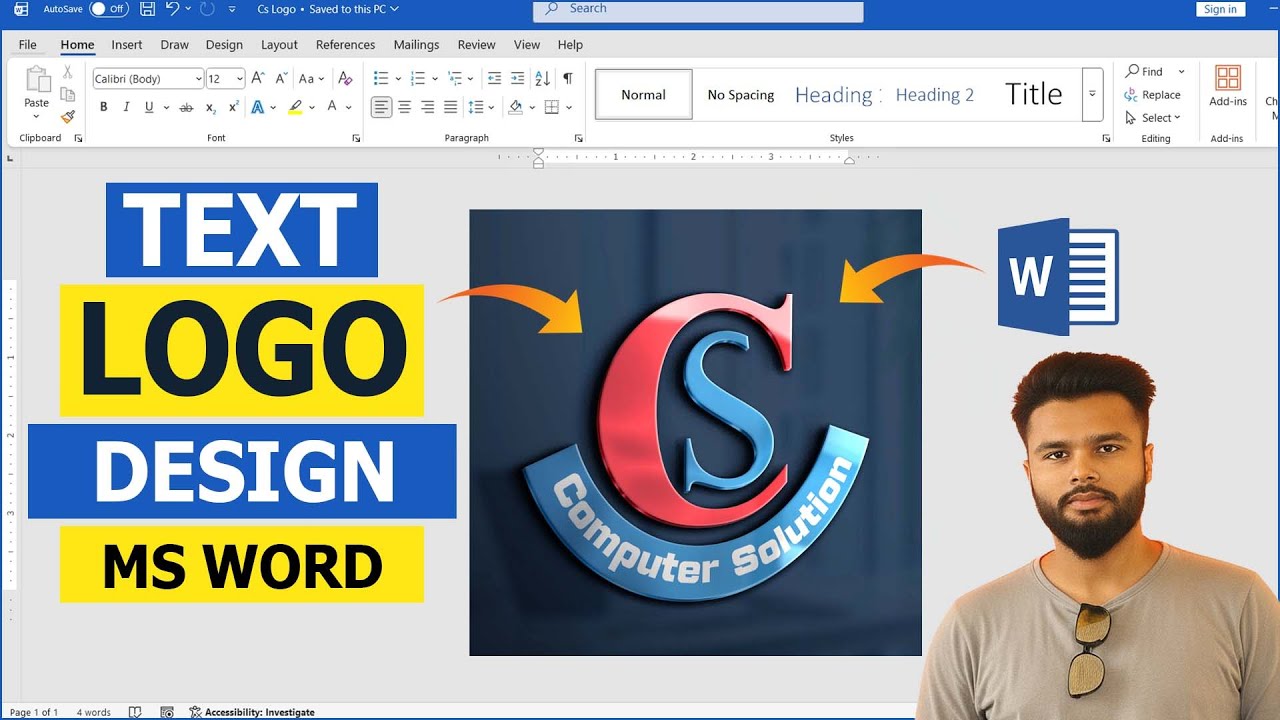Center align the paragraph
The image size is (1280, 720).
[x=404, y=107]
